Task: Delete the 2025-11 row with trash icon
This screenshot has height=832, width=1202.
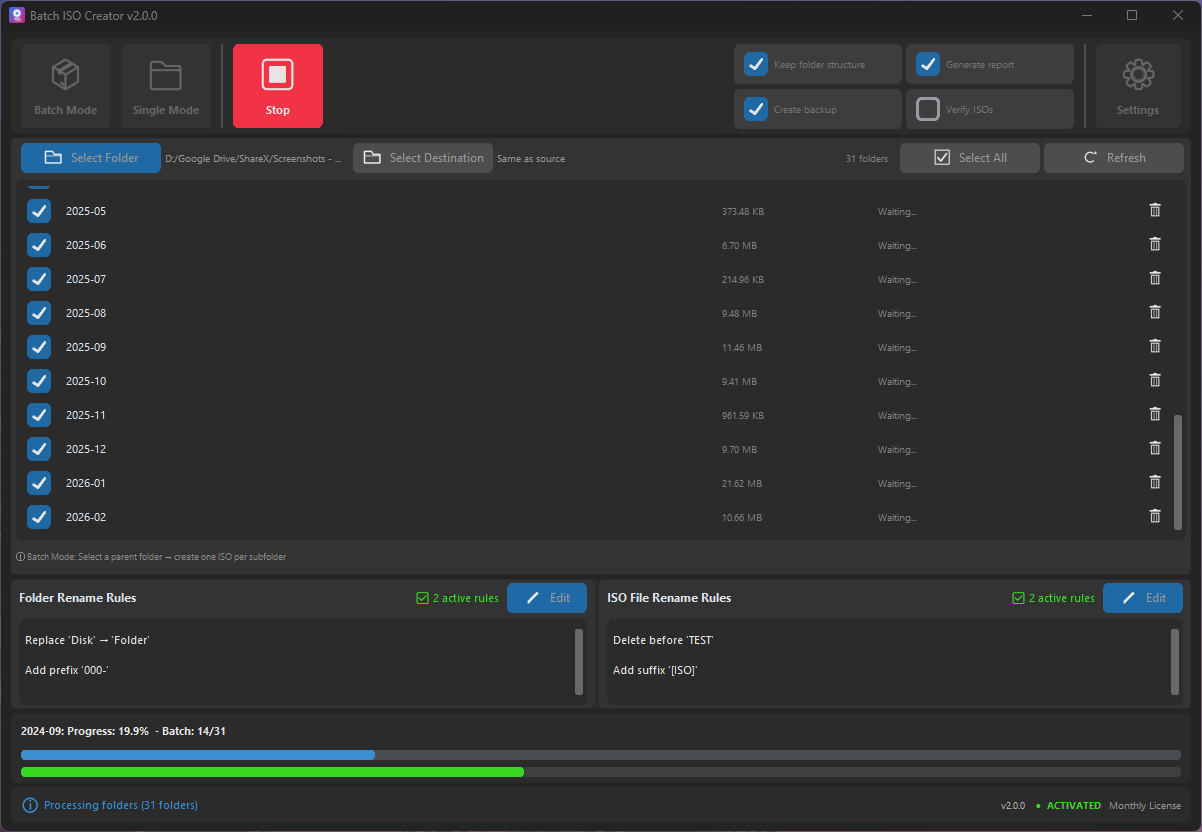Action: click(x=1155, y=414)
